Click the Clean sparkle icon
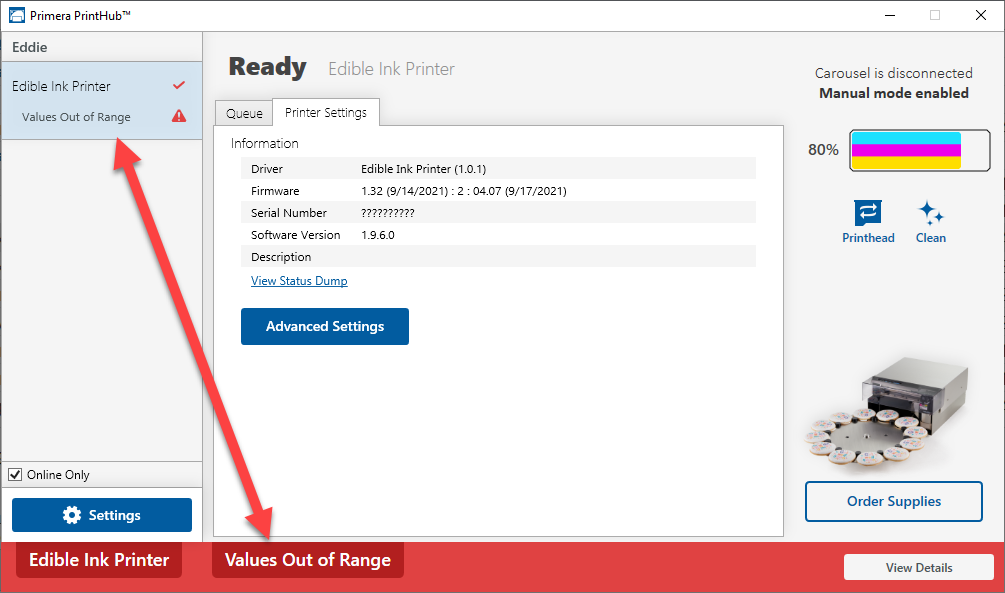 click(x=931, y=212)
